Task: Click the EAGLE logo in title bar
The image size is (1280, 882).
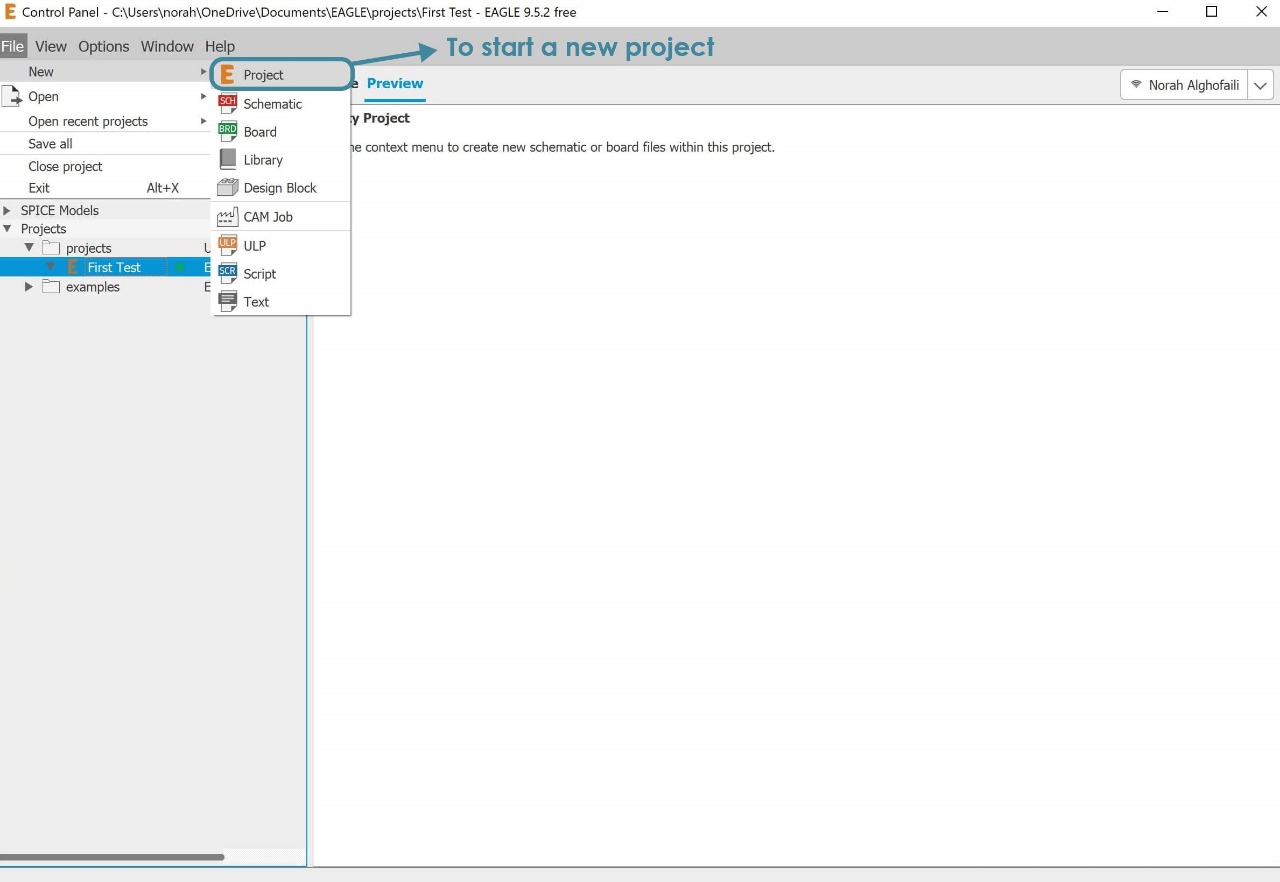Action: (x=10, y=12)
